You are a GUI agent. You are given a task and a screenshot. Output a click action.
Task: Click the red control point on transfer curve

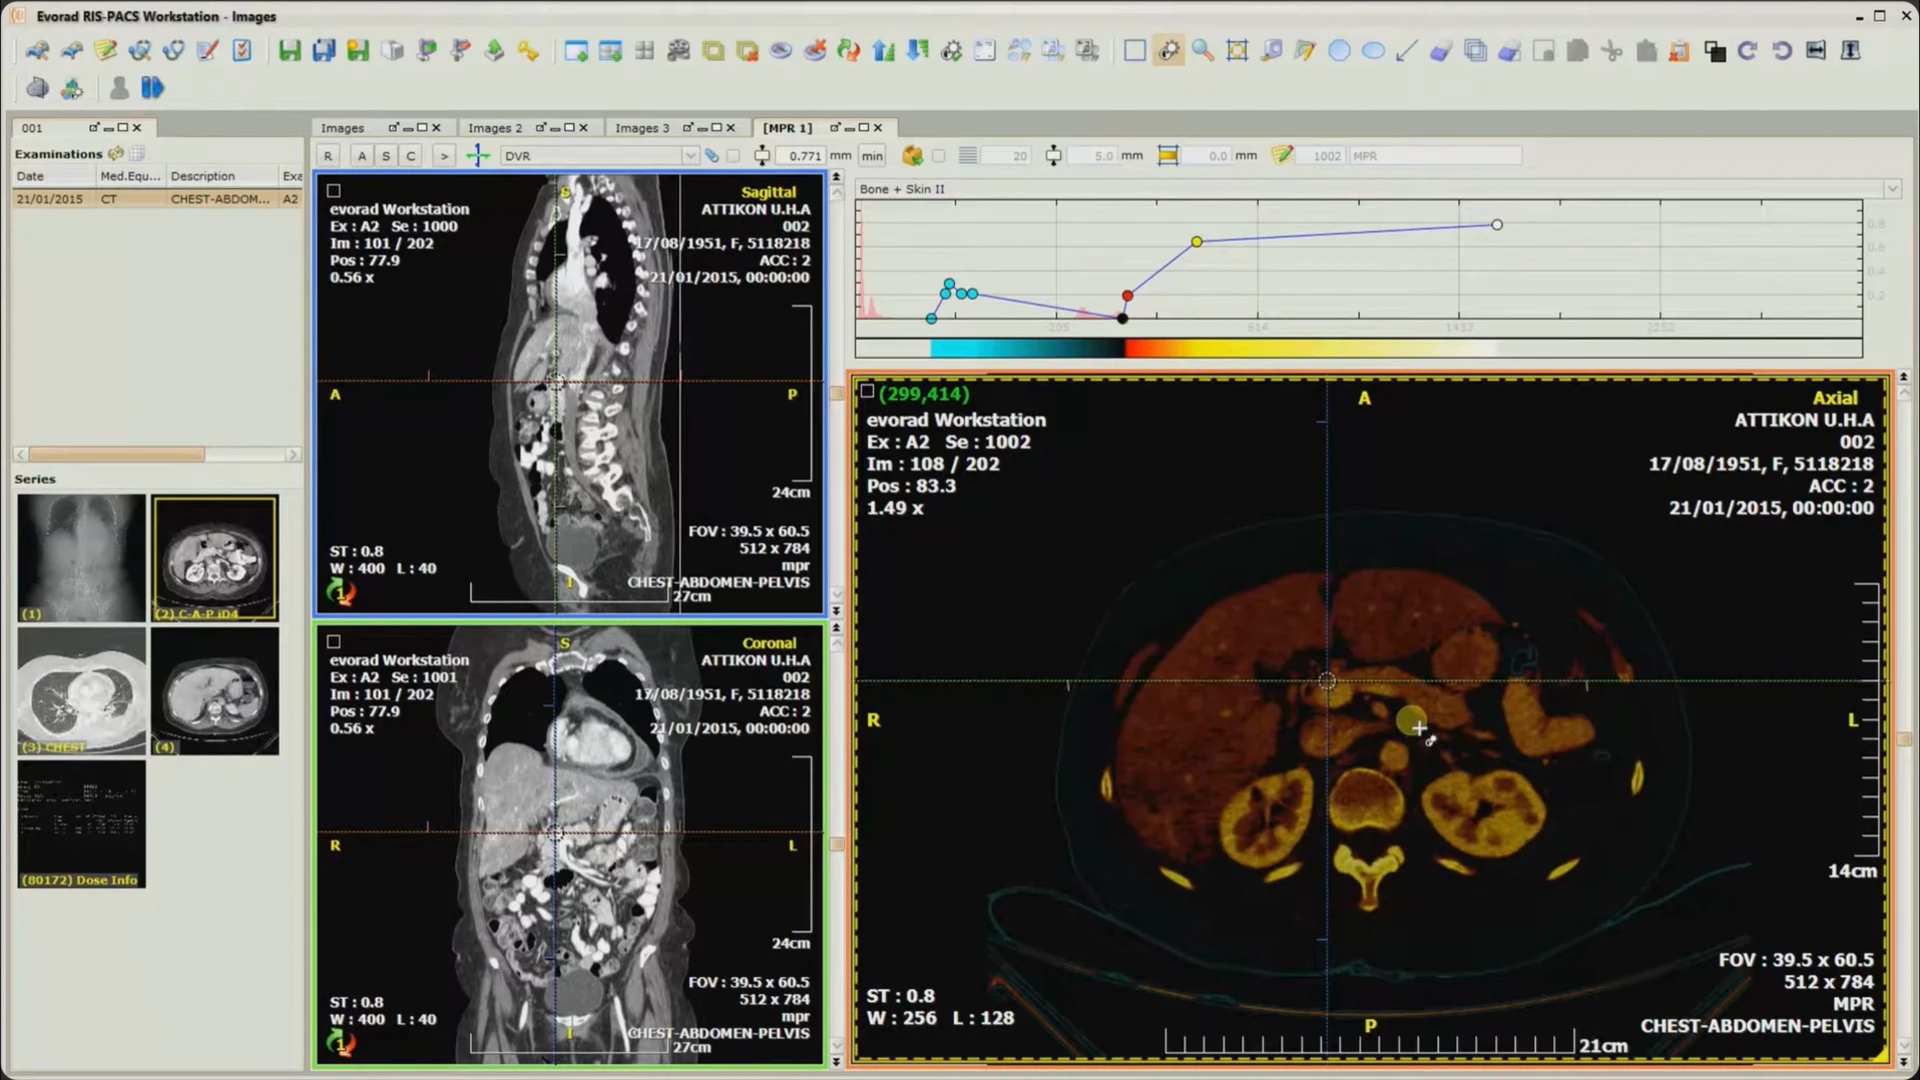1127,296
